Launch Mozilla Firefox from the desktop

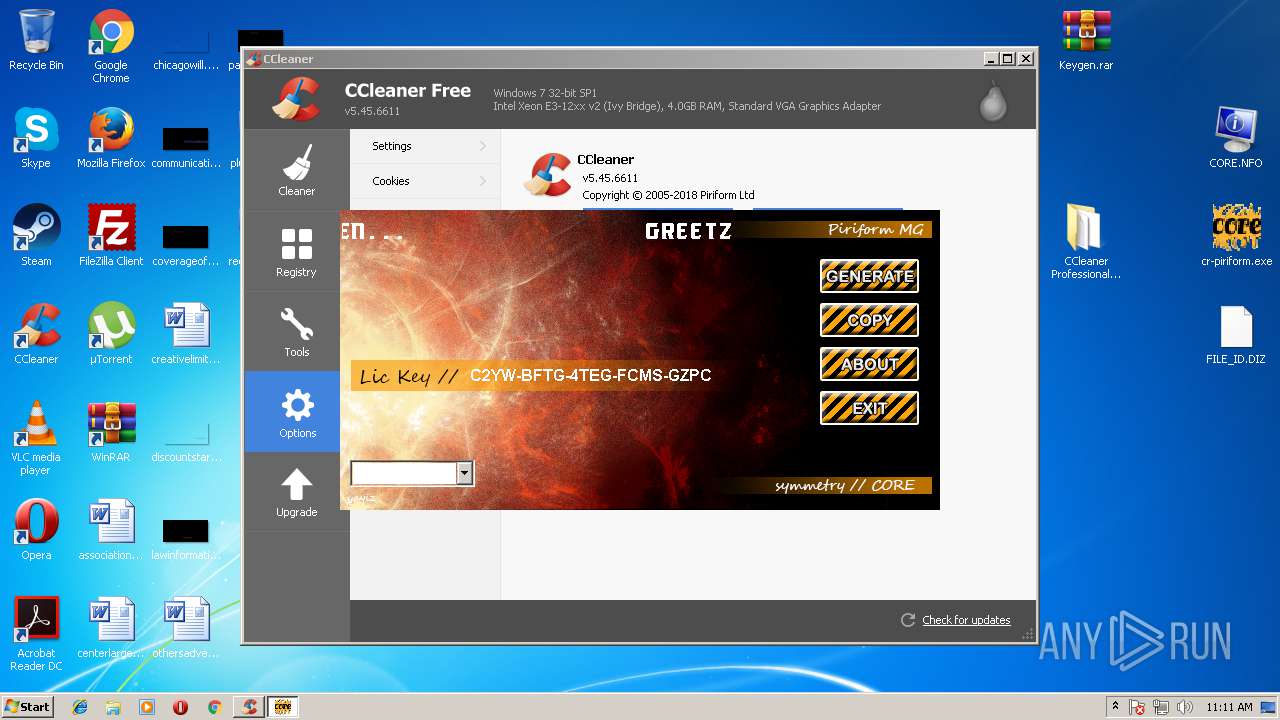tap(111, 138)
